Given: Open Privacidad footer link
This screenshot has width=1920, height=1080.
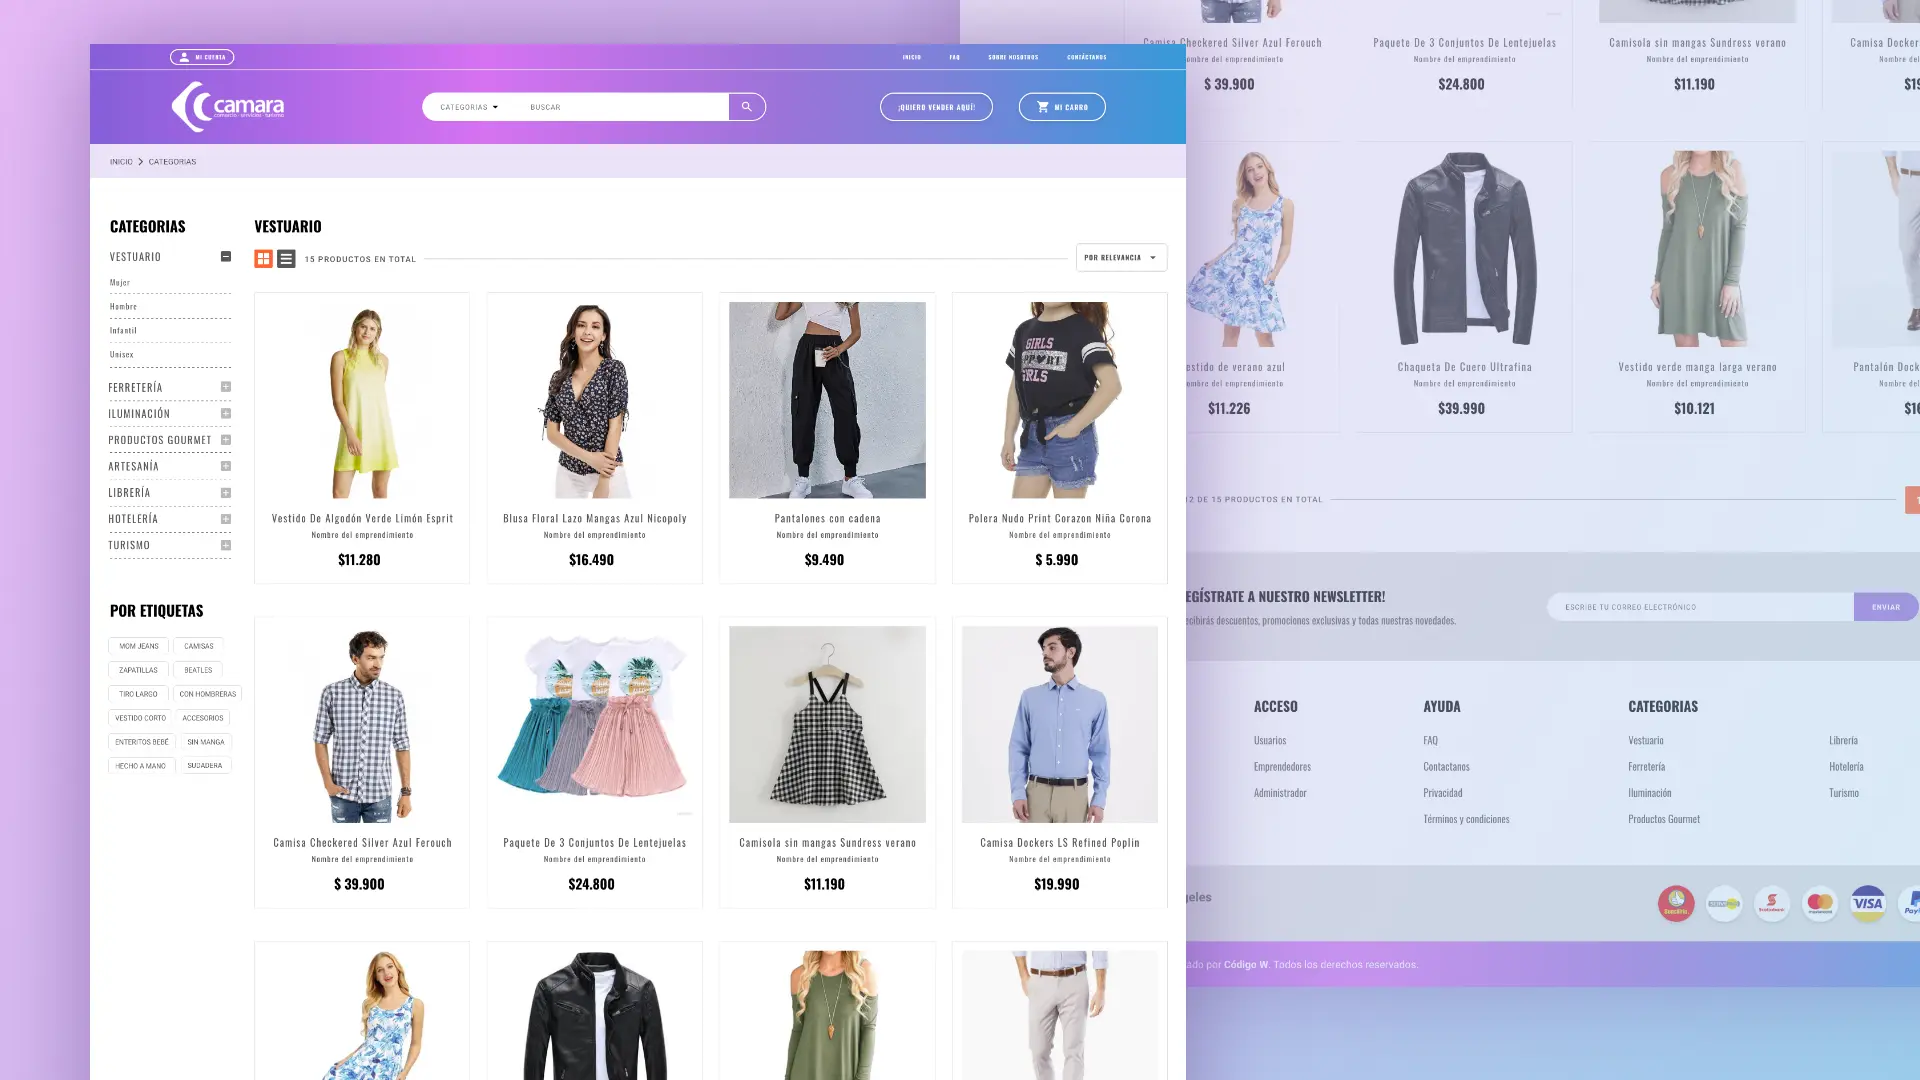Looking at the screenshot, I should 1443,793.
